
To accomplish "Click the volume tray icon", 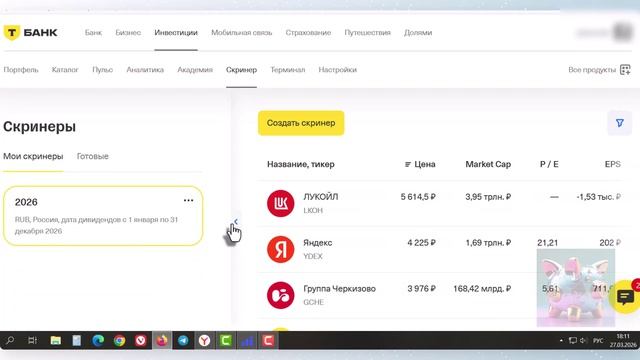I will [583, 340].
